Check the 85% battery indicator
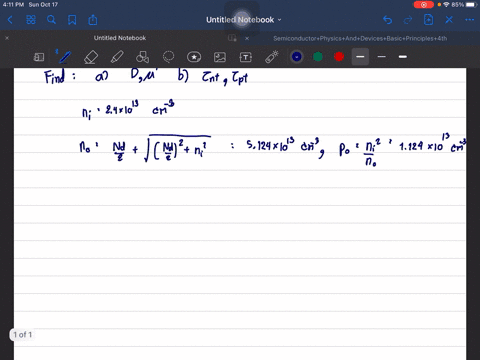Screen dimensions: 480x360 [x=464, y=5]
